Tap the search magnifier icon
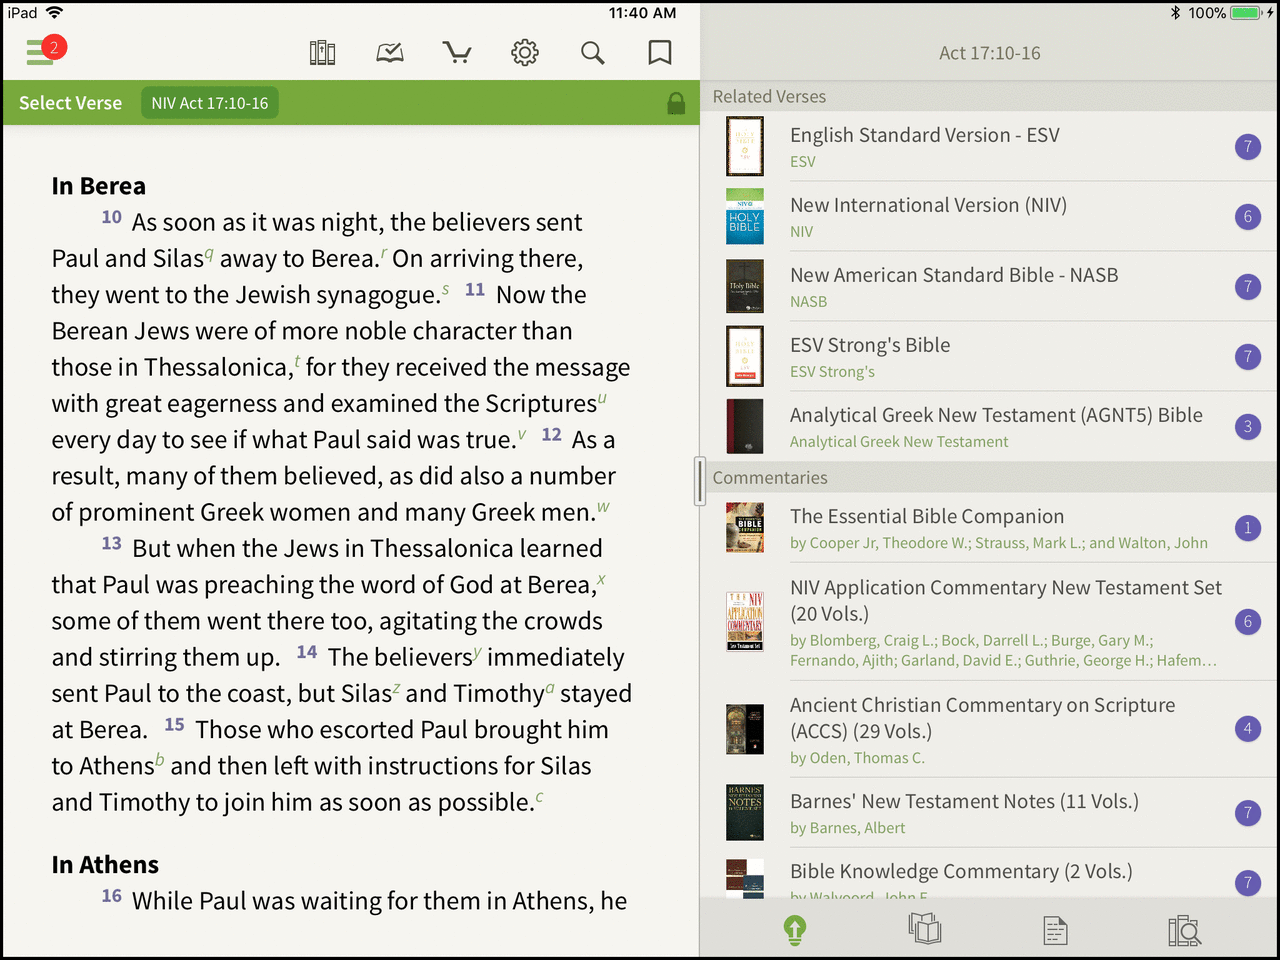Screen dimensions: 1280x960 pos(593,53)
